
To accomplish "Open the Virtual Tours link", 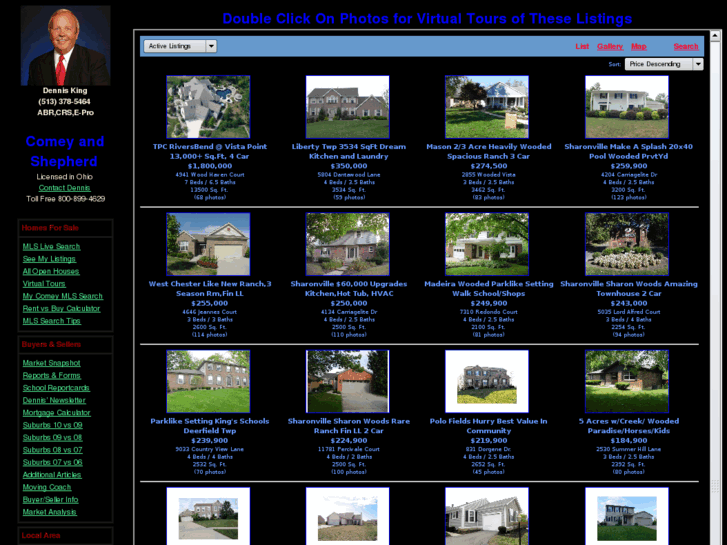I will [x=44, y=283].
